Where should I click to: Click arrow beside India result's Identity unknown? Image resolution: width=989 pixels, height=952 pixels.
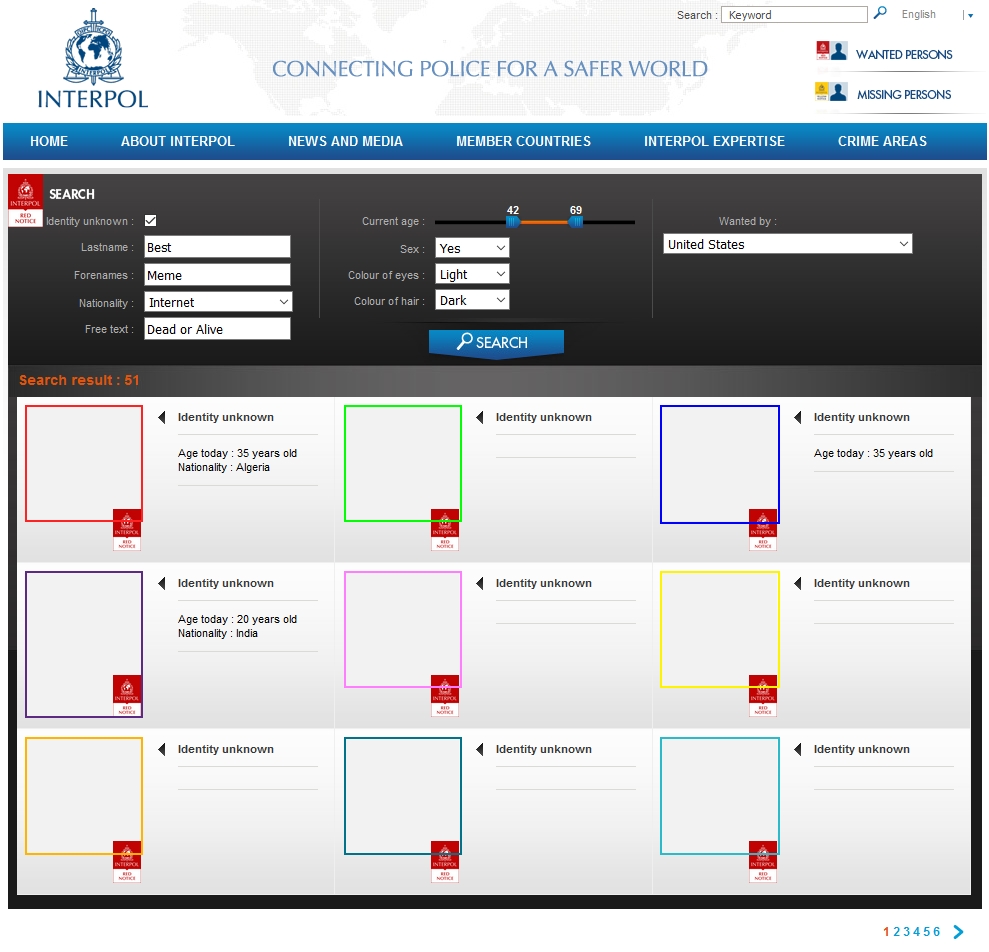[162, 583]
